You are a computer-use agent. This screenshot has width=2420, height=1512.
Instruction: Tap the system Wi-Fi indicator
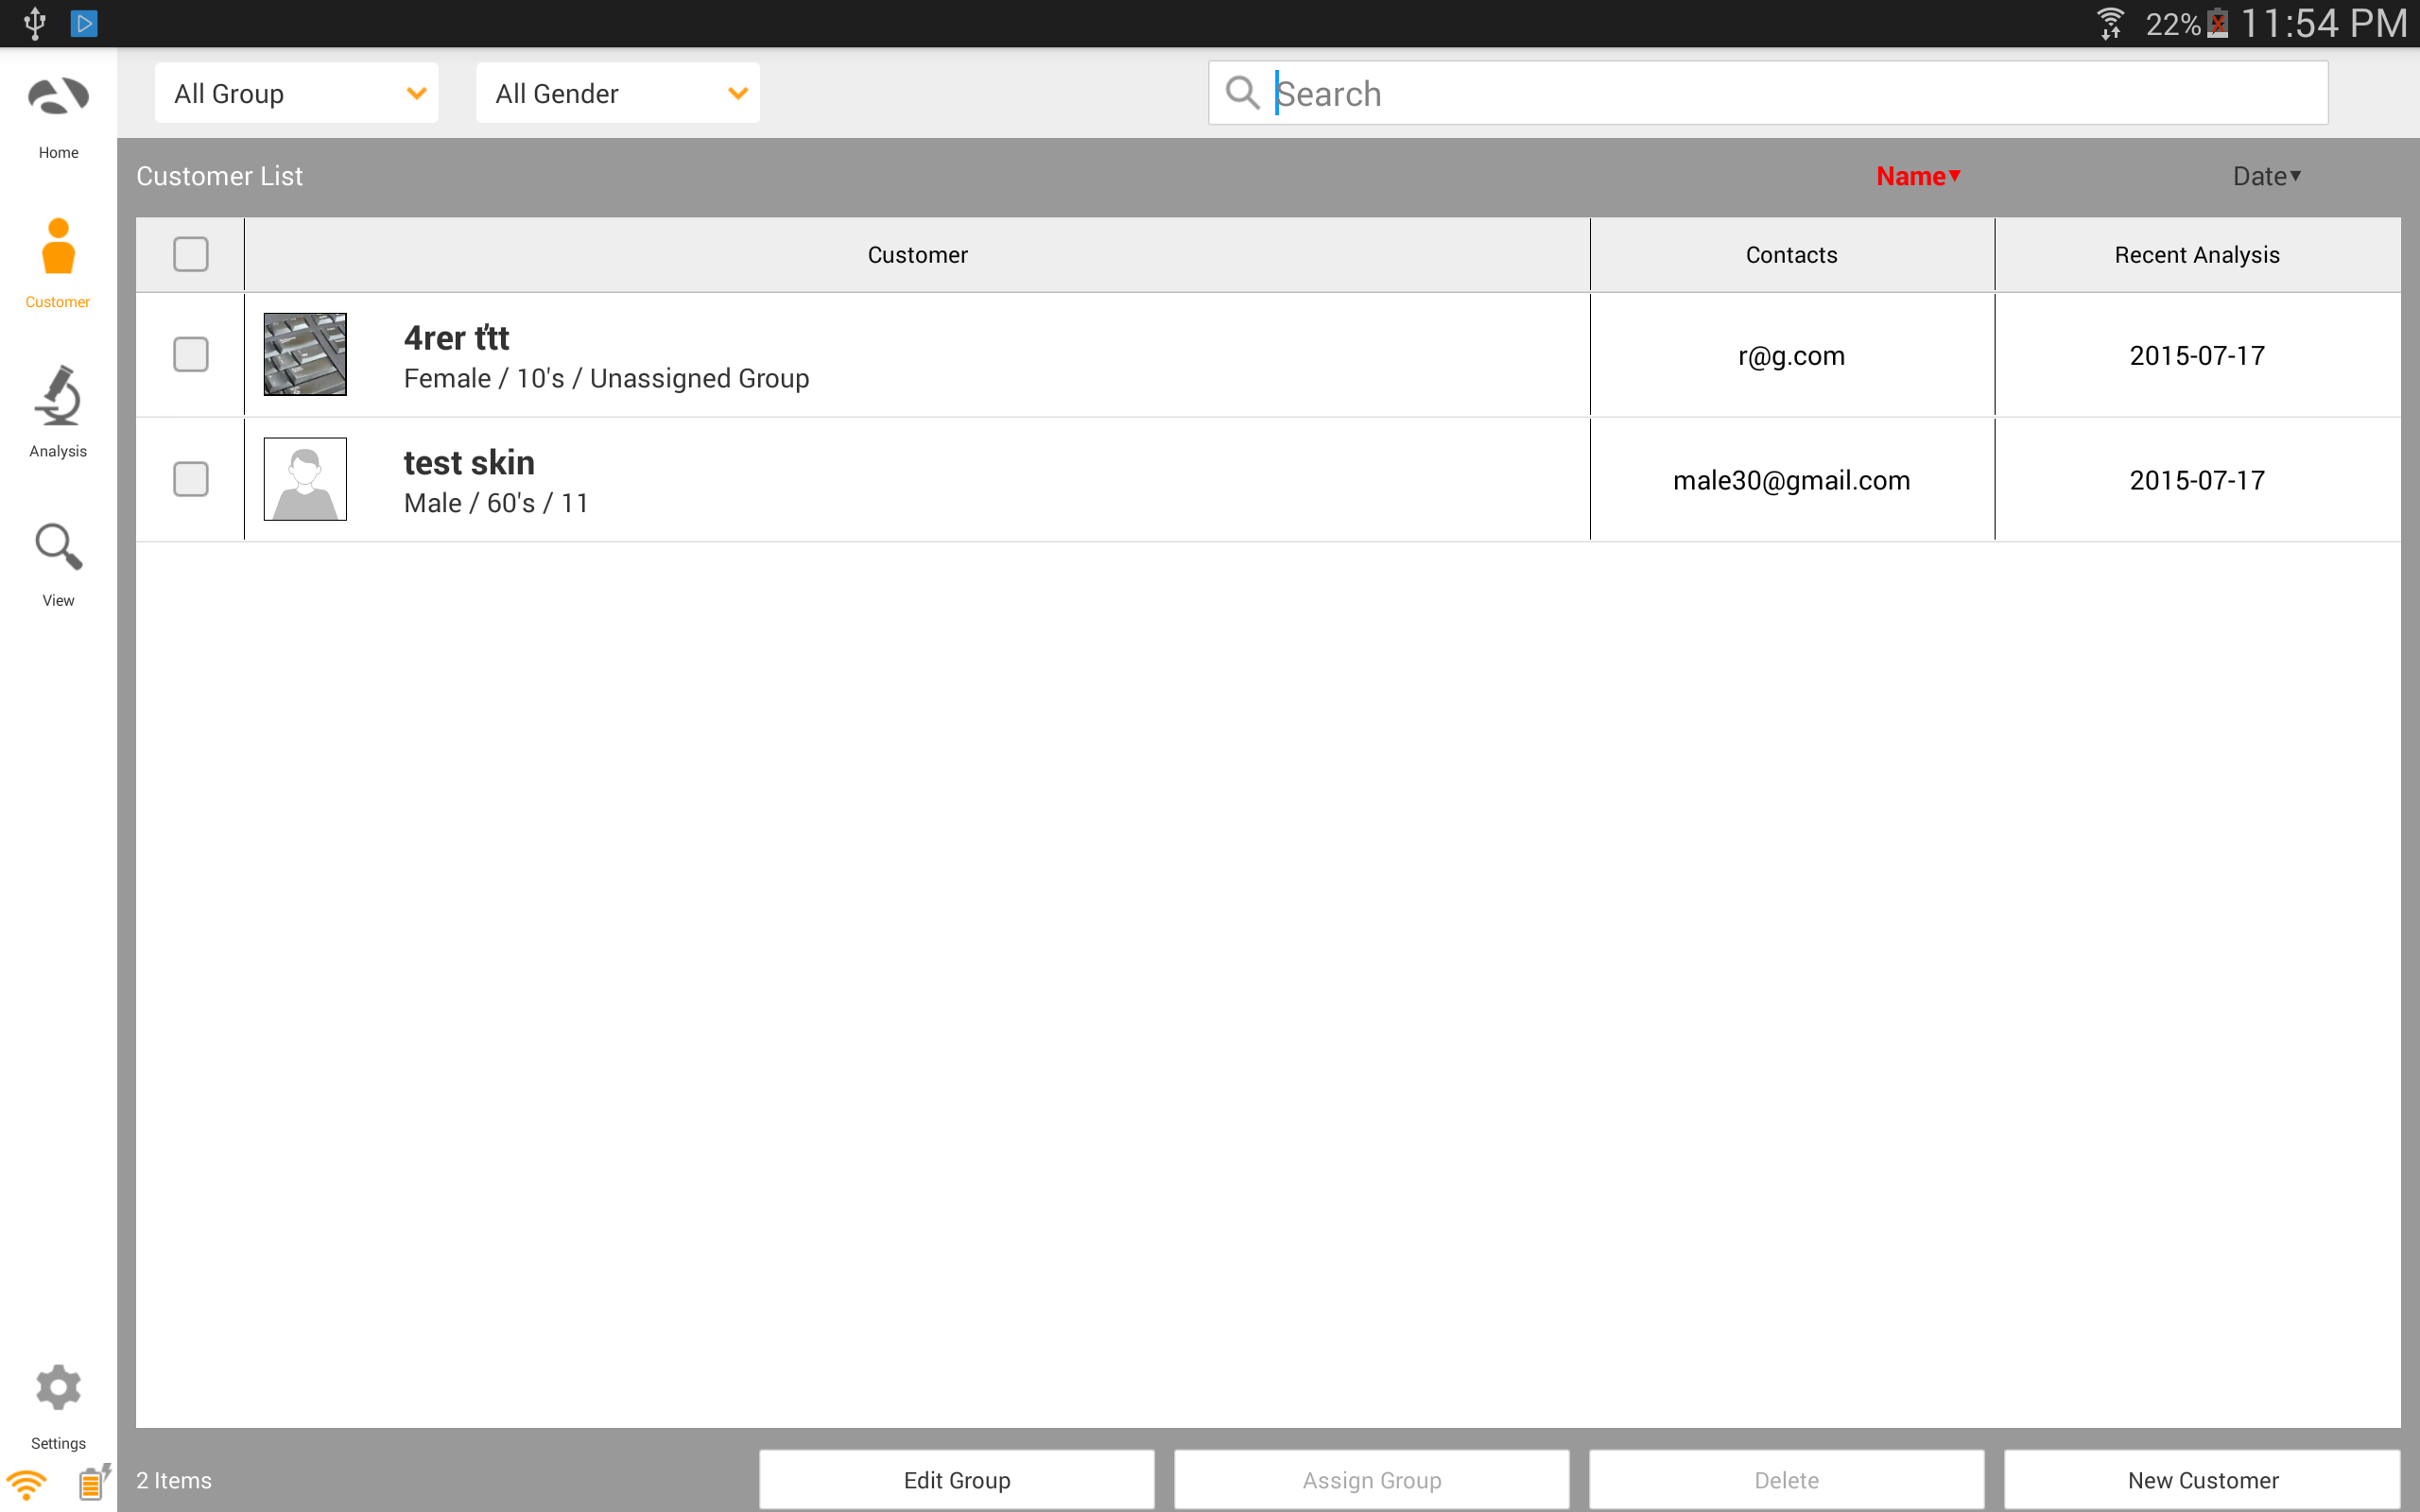(x=2110, y=23)
